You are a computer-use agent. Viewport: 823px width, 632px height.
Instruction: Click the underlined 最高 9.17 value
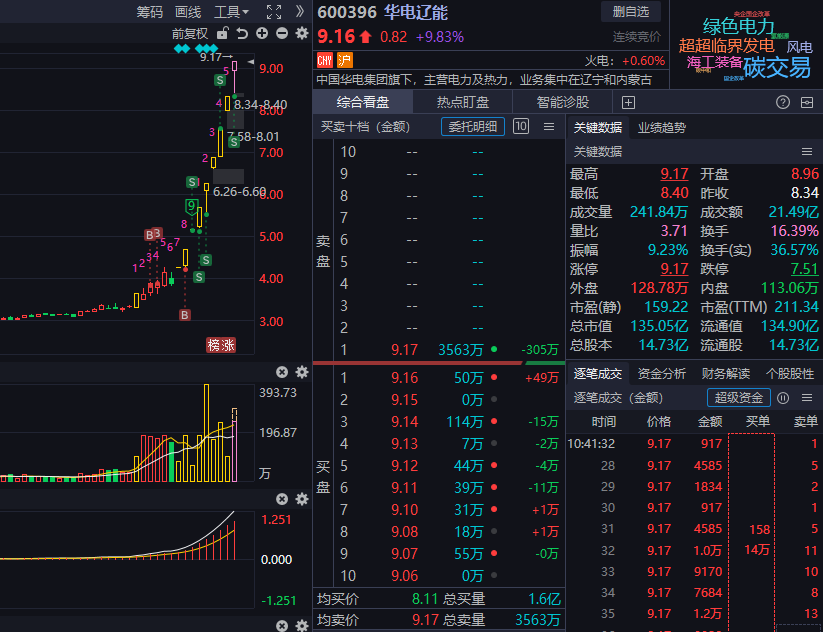674,174
